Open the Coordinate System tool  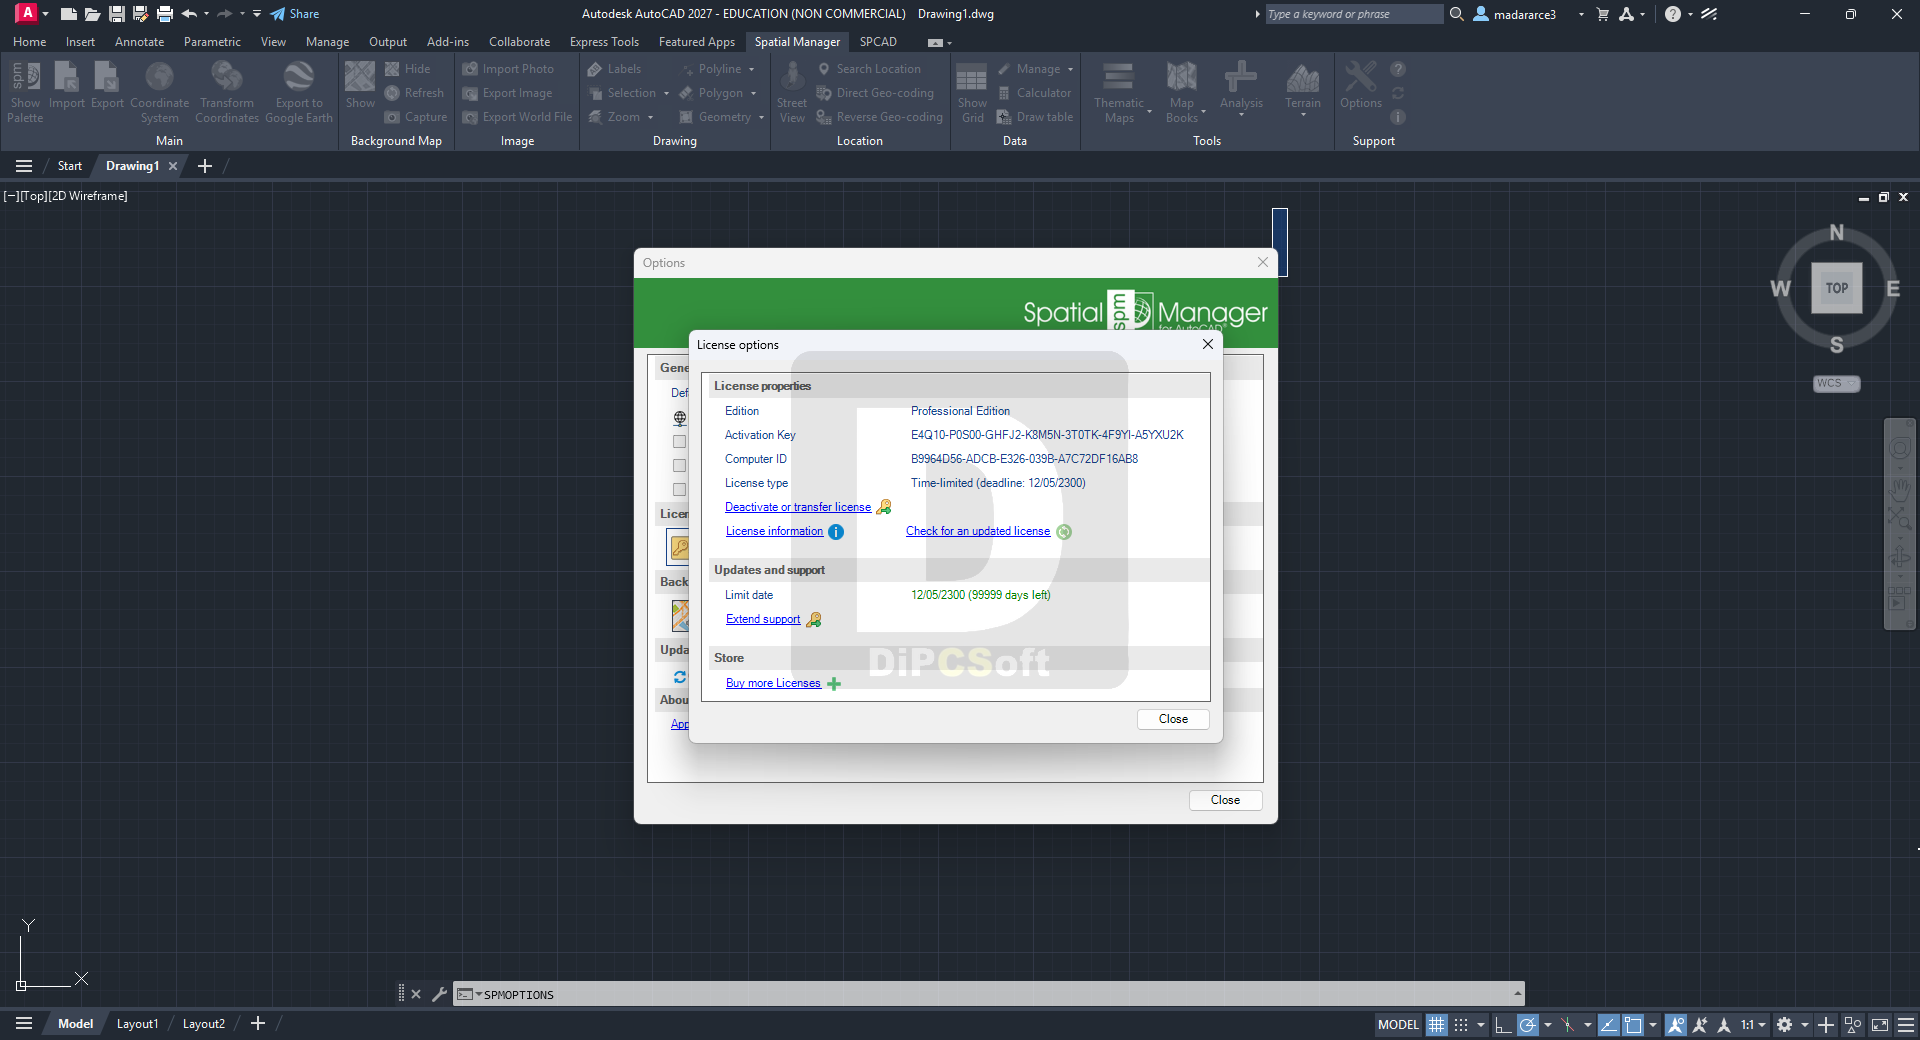[x=159, y=92]
